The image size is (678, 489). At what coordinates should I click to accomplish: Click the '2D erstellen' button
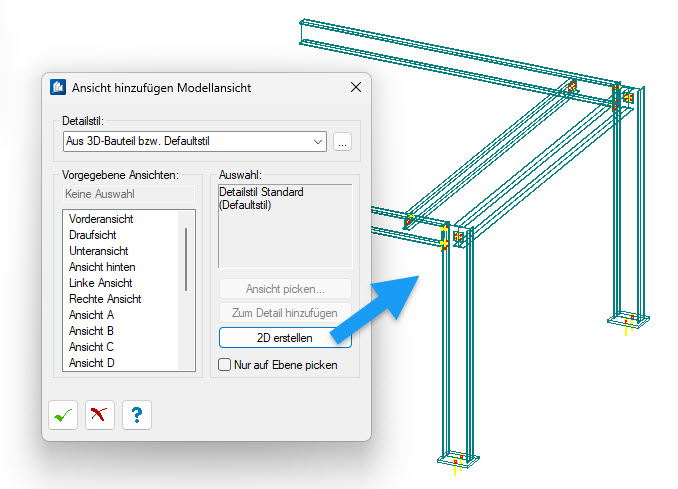click(x=285, y=338)
